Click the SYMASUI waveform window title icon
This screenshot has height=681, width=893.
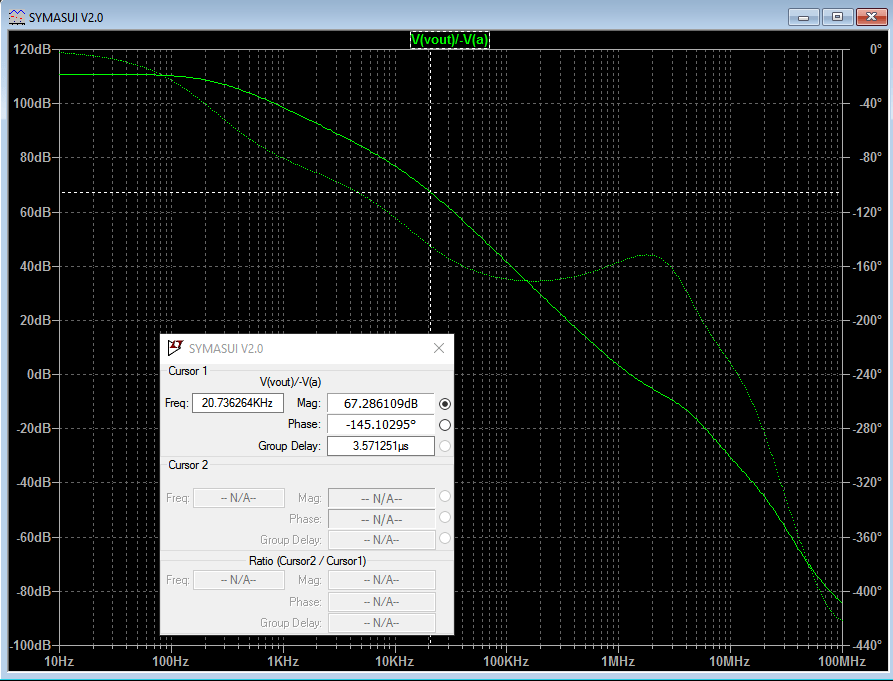point(17,17)
